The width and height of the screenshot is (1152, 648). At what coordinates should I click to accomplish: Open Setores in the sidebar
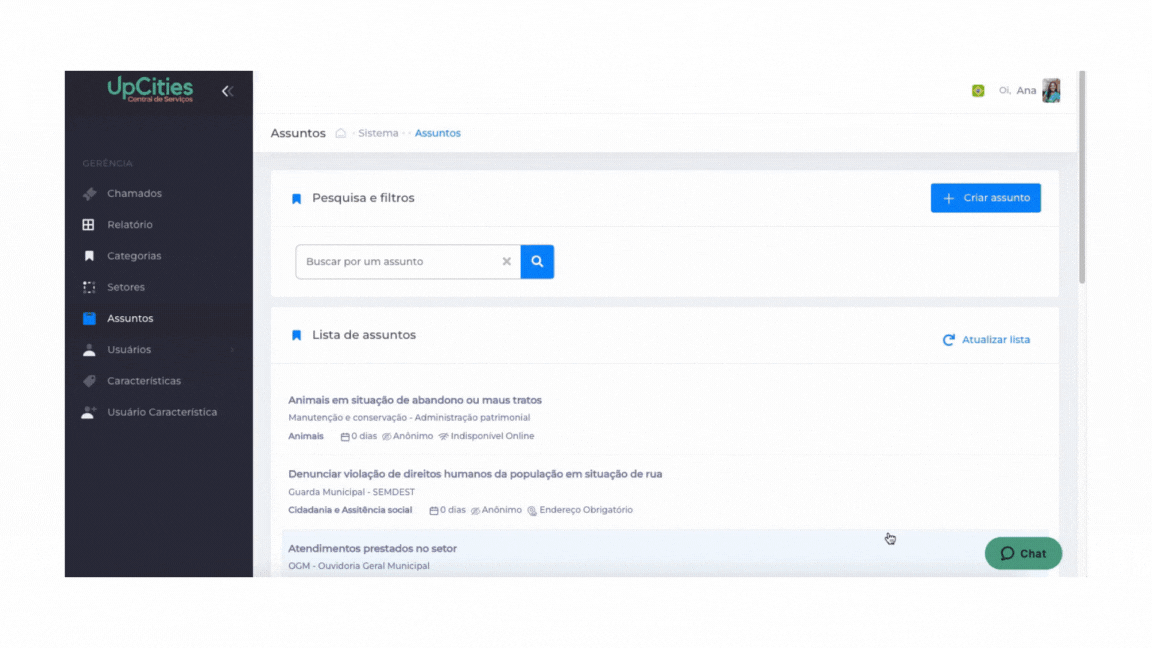tap(126, 287)
